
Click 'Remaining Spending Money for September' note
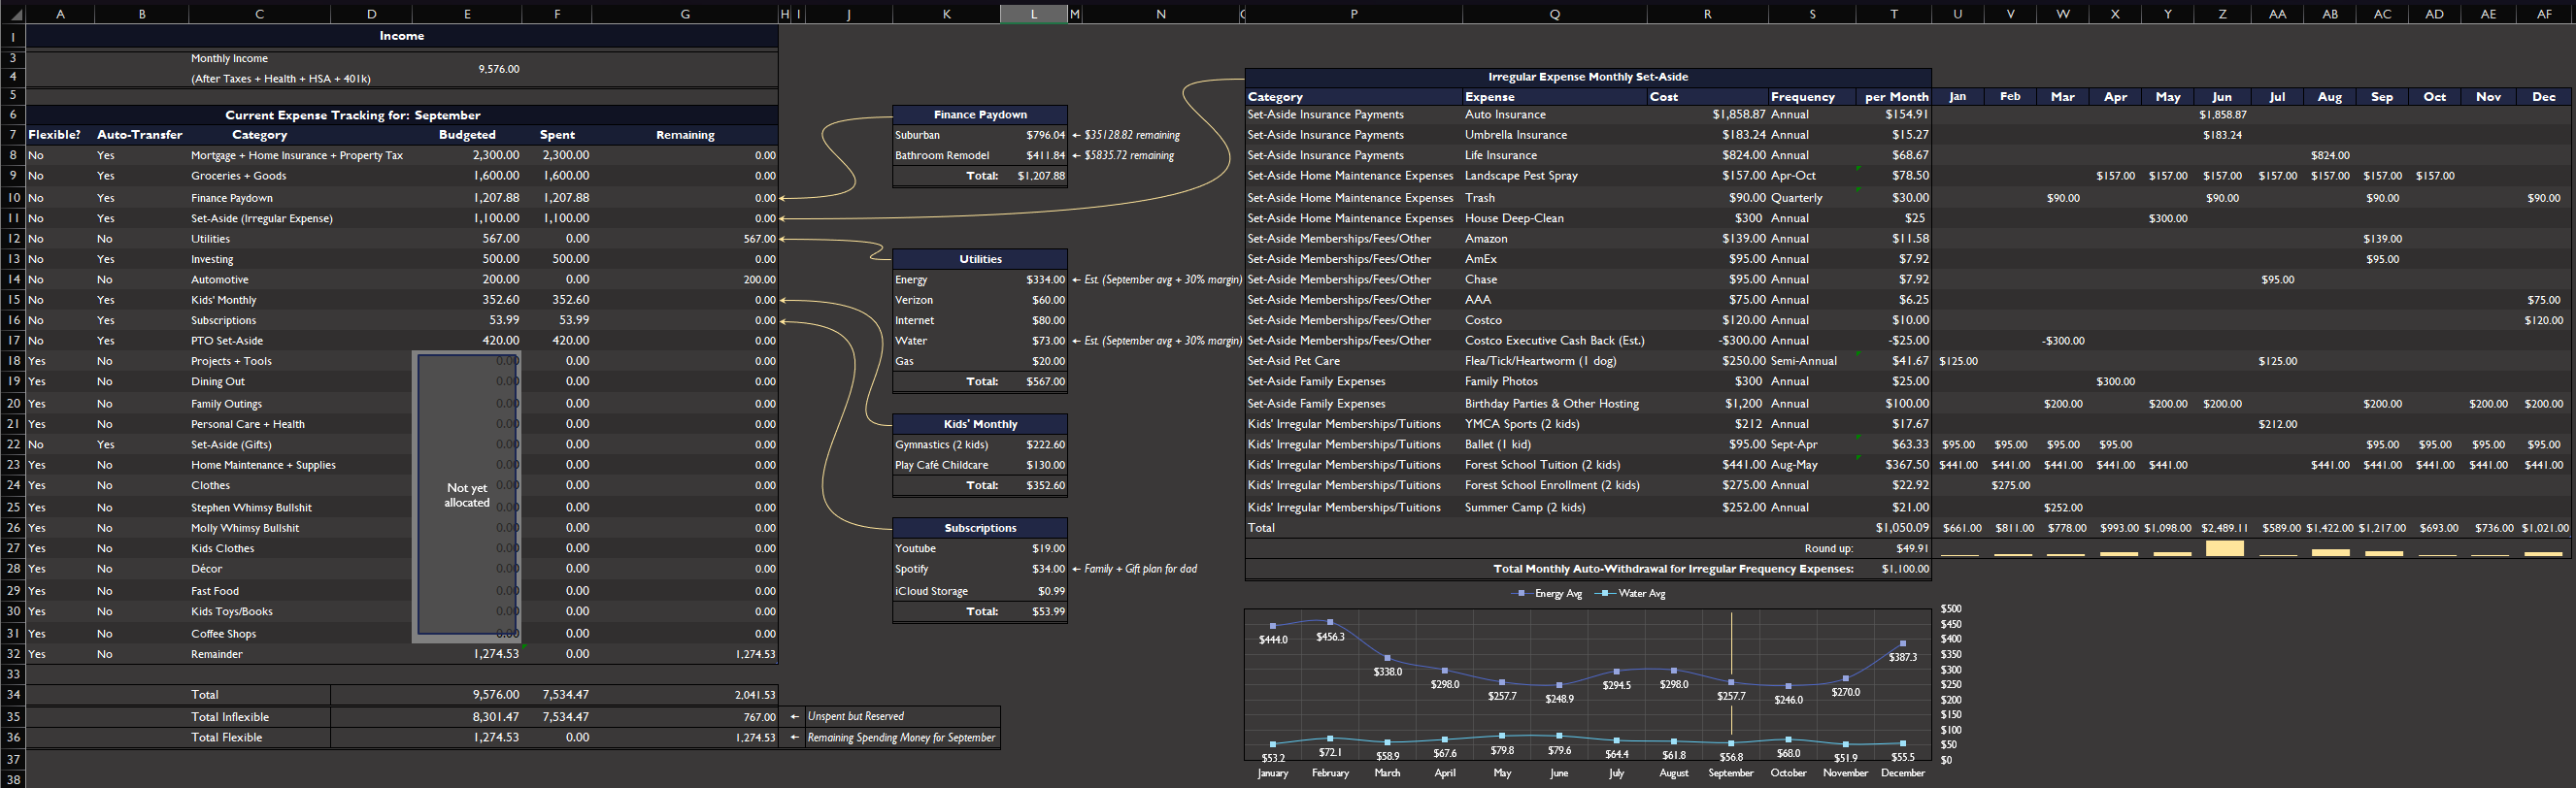pos(901,738)
